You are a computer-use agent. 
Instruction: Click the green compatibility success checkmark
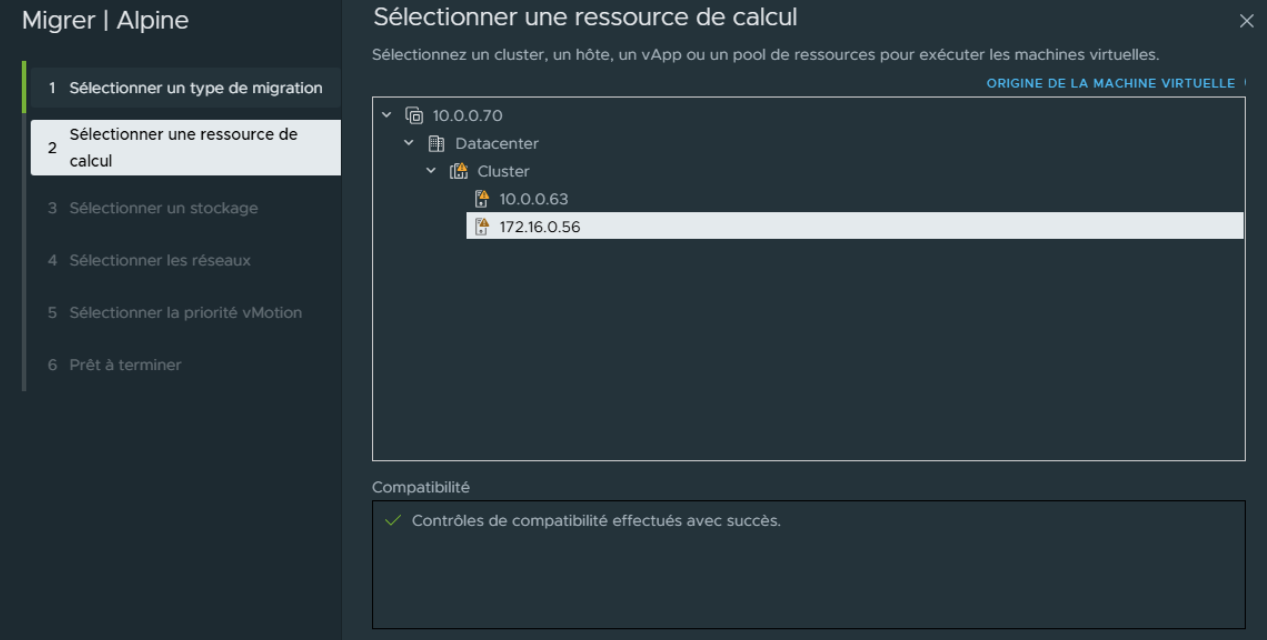coord(393,521)
